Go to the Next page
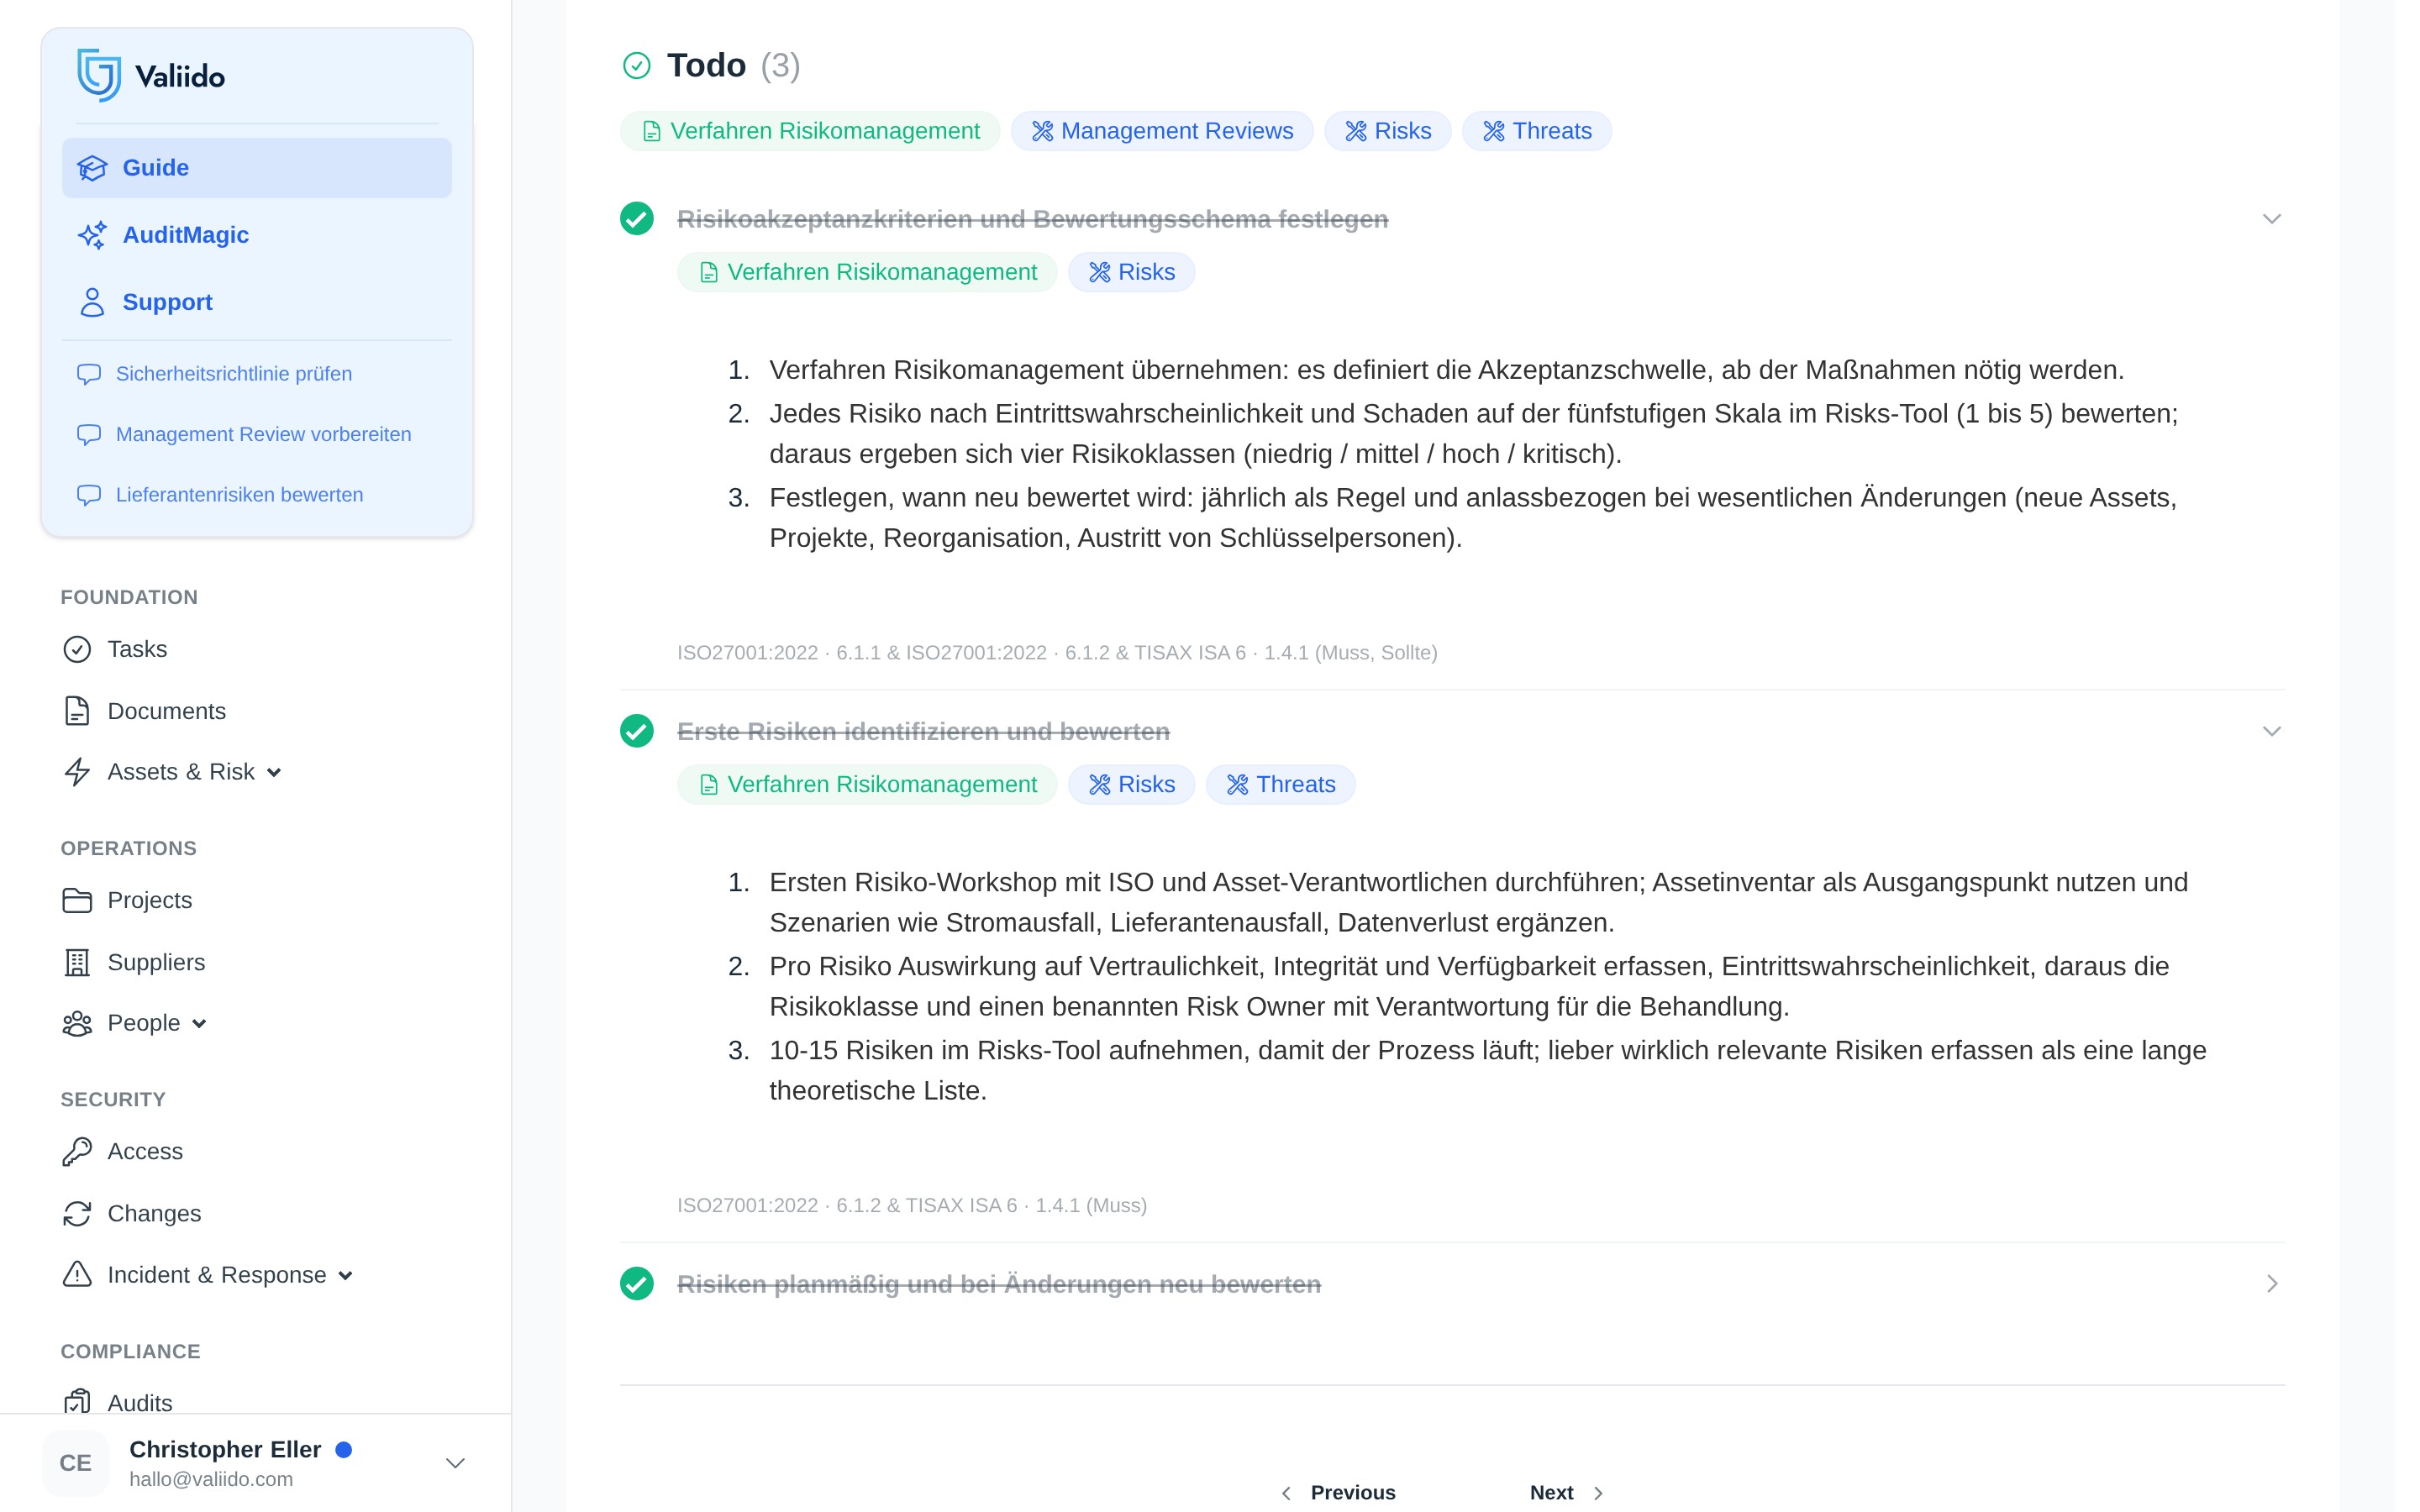 click(1566, 1492)
